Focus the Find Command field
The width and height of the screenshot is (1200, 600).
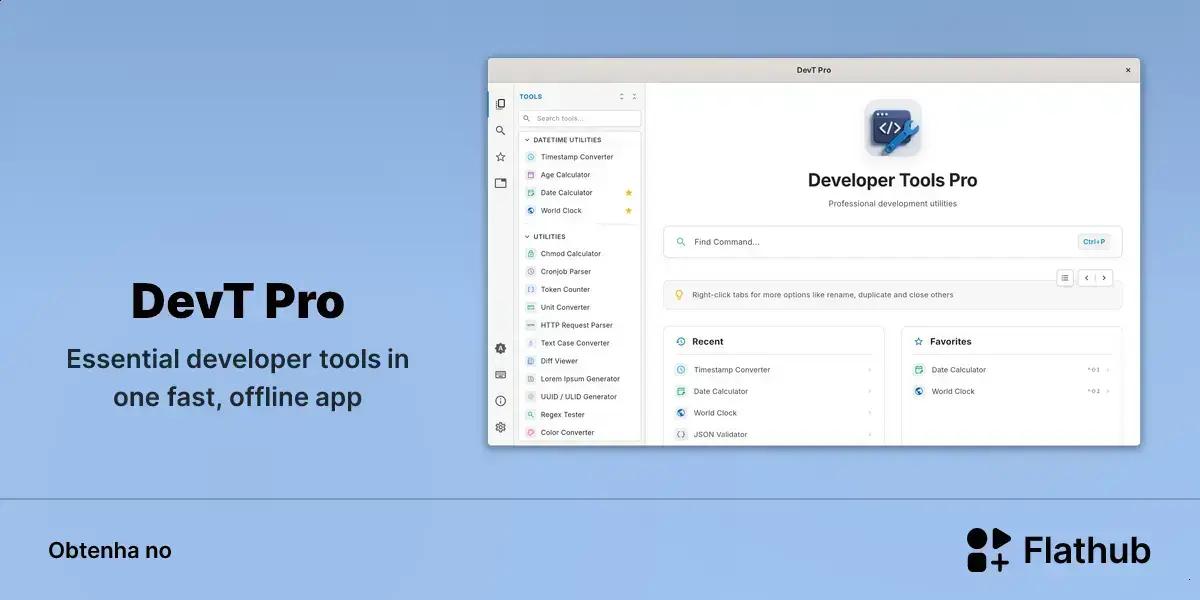(x=893, y=242)
